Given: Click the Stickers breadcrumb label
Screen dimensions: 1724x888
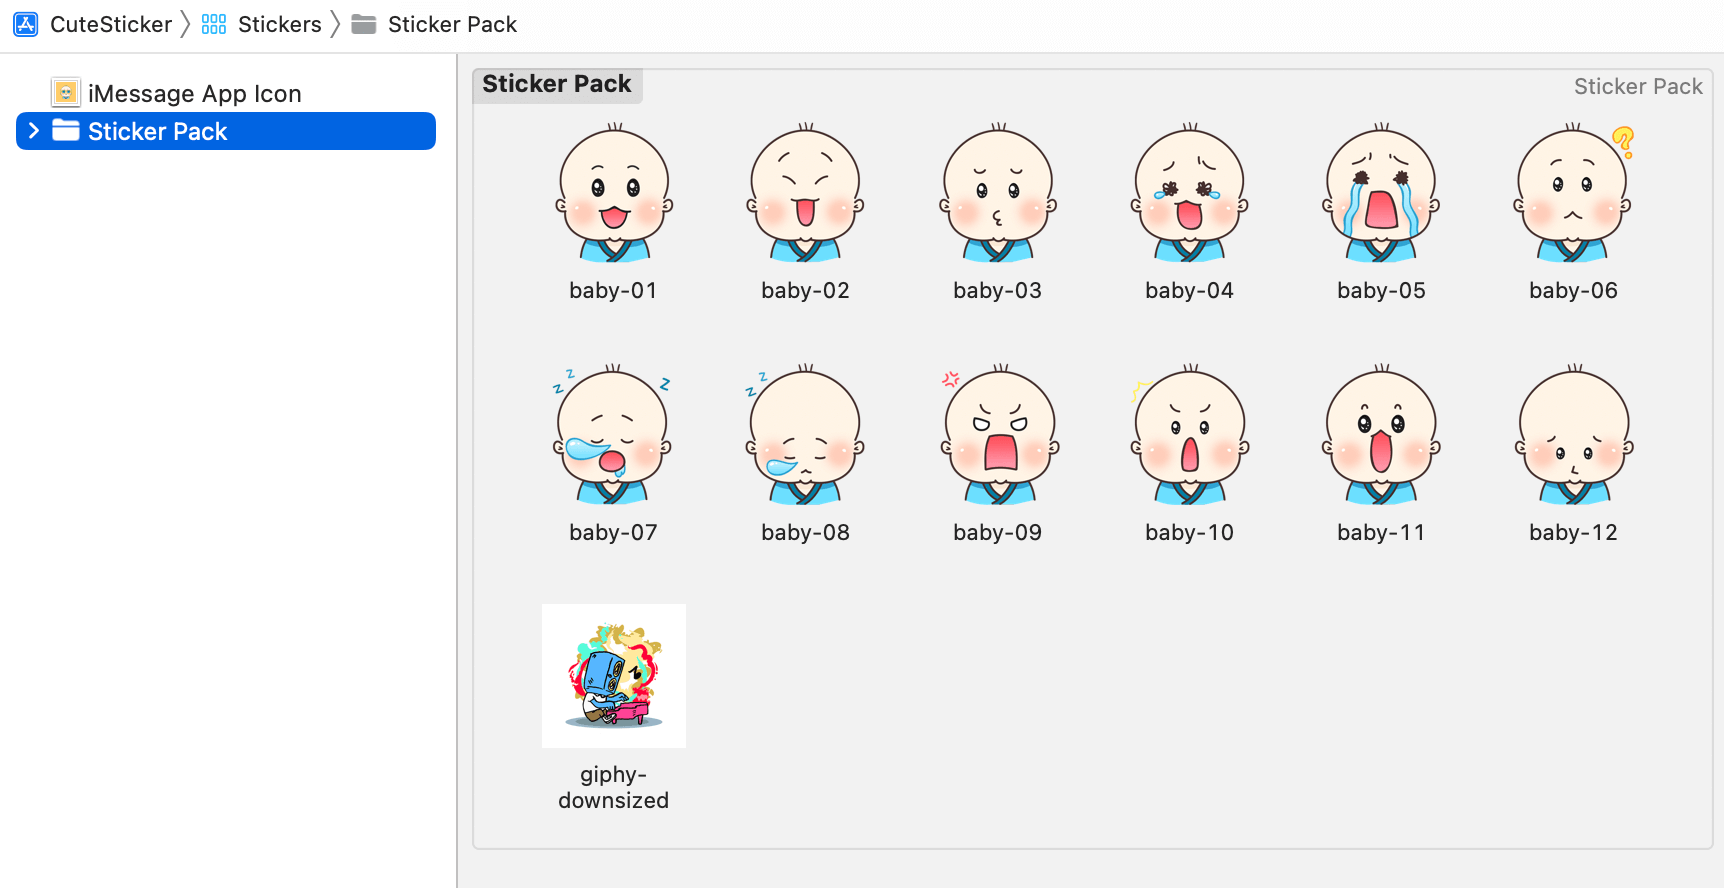Looking at the screenshot, I should click(x=280, y=24).
